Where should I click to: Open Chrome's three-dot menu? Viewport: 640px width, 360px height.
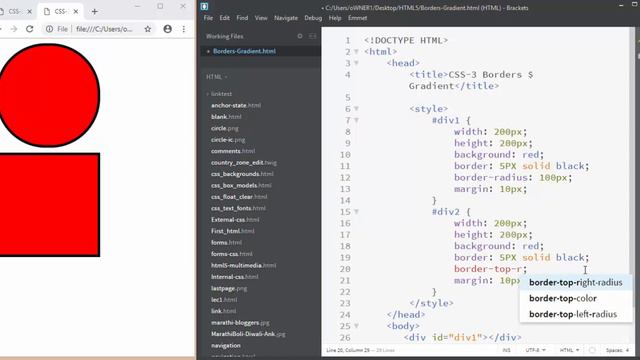click(184, 29)
